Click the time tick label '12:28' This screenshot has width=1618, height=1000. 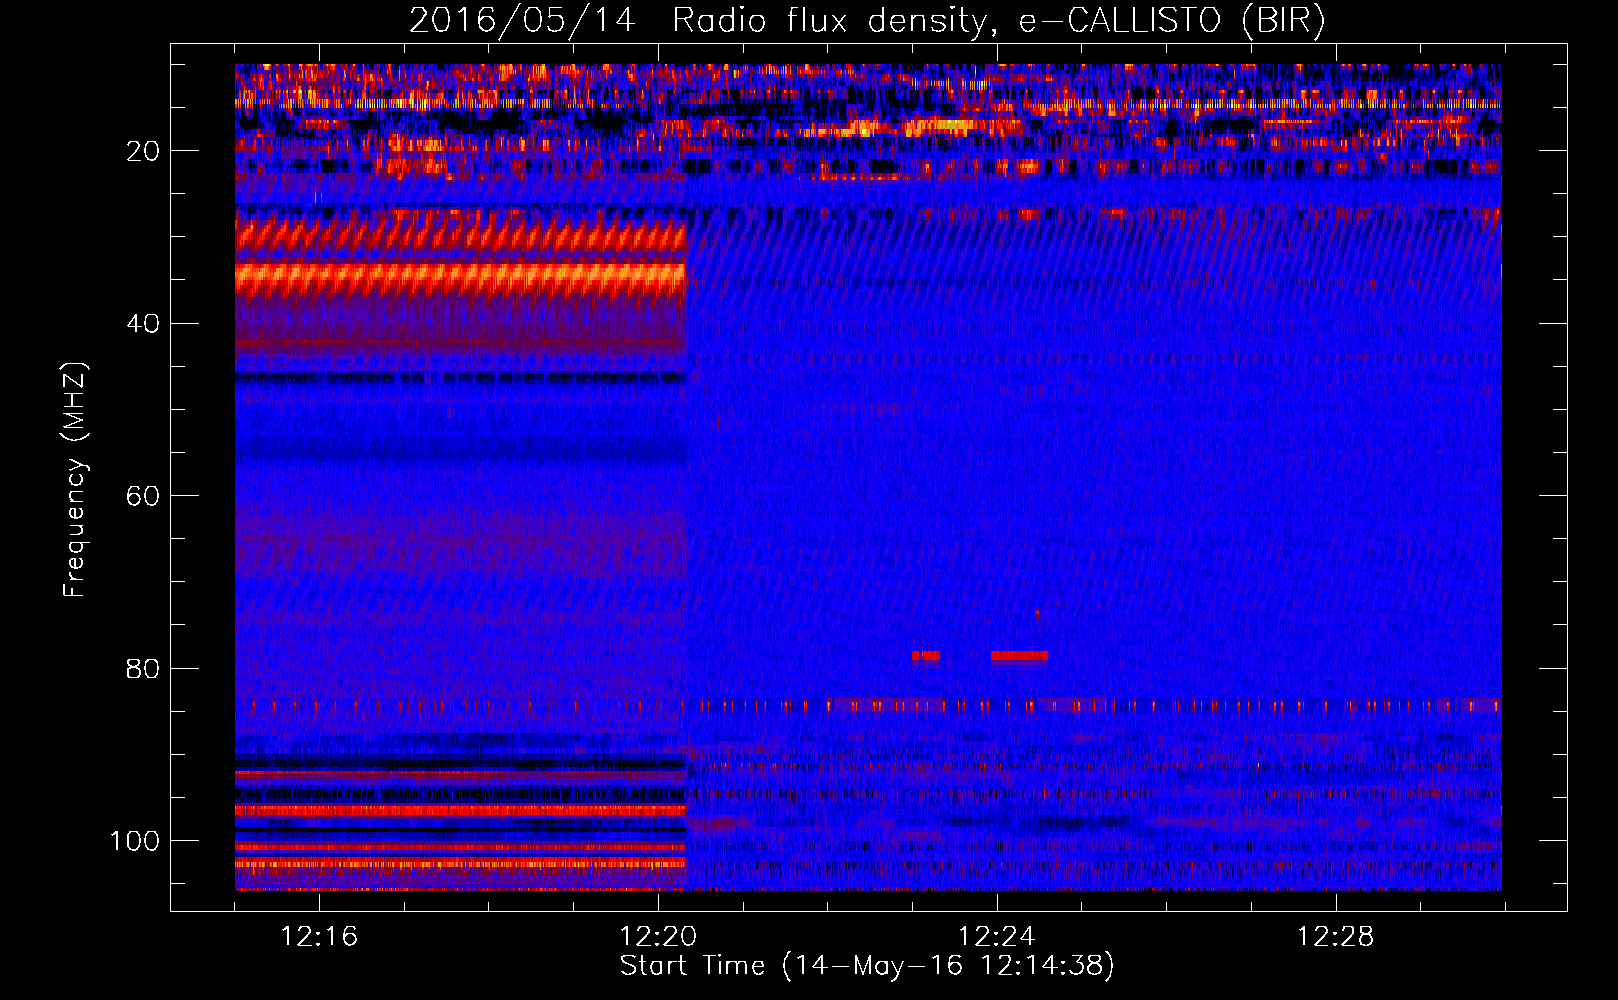coord(1336,936)
